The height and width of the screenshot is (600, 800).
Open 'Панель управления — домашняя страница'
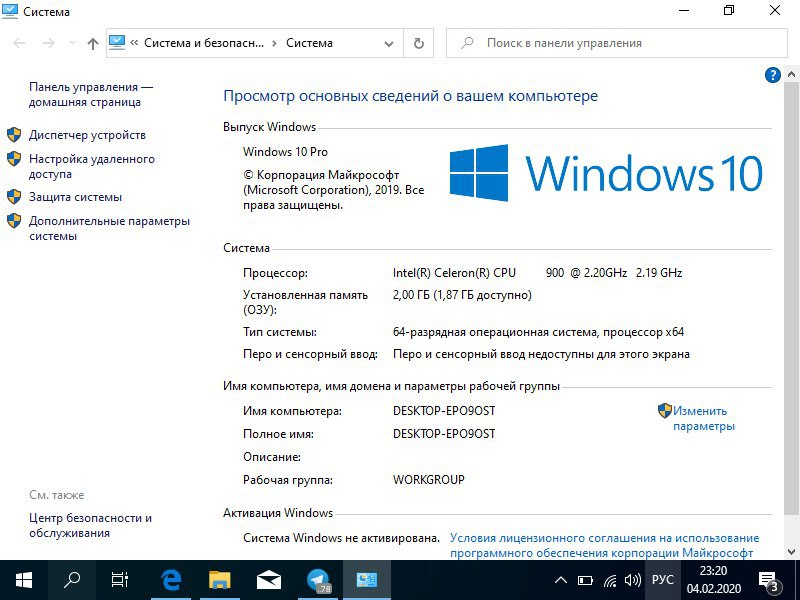point(91,94)
